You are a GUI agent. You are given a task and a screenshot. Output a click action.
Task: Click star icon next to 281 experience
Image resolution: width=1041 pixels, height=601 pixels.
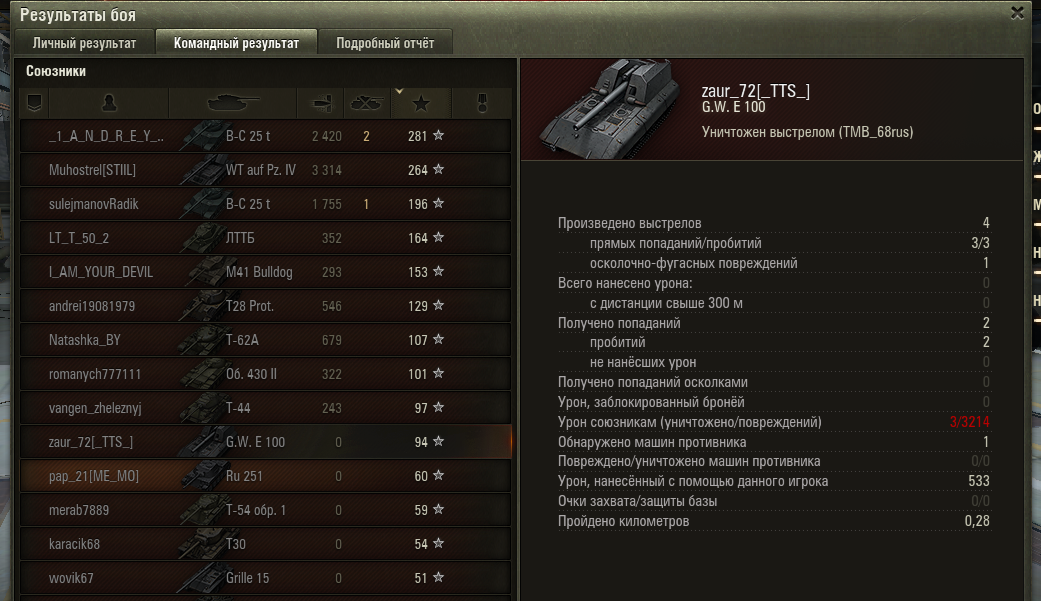coord(438,135)
